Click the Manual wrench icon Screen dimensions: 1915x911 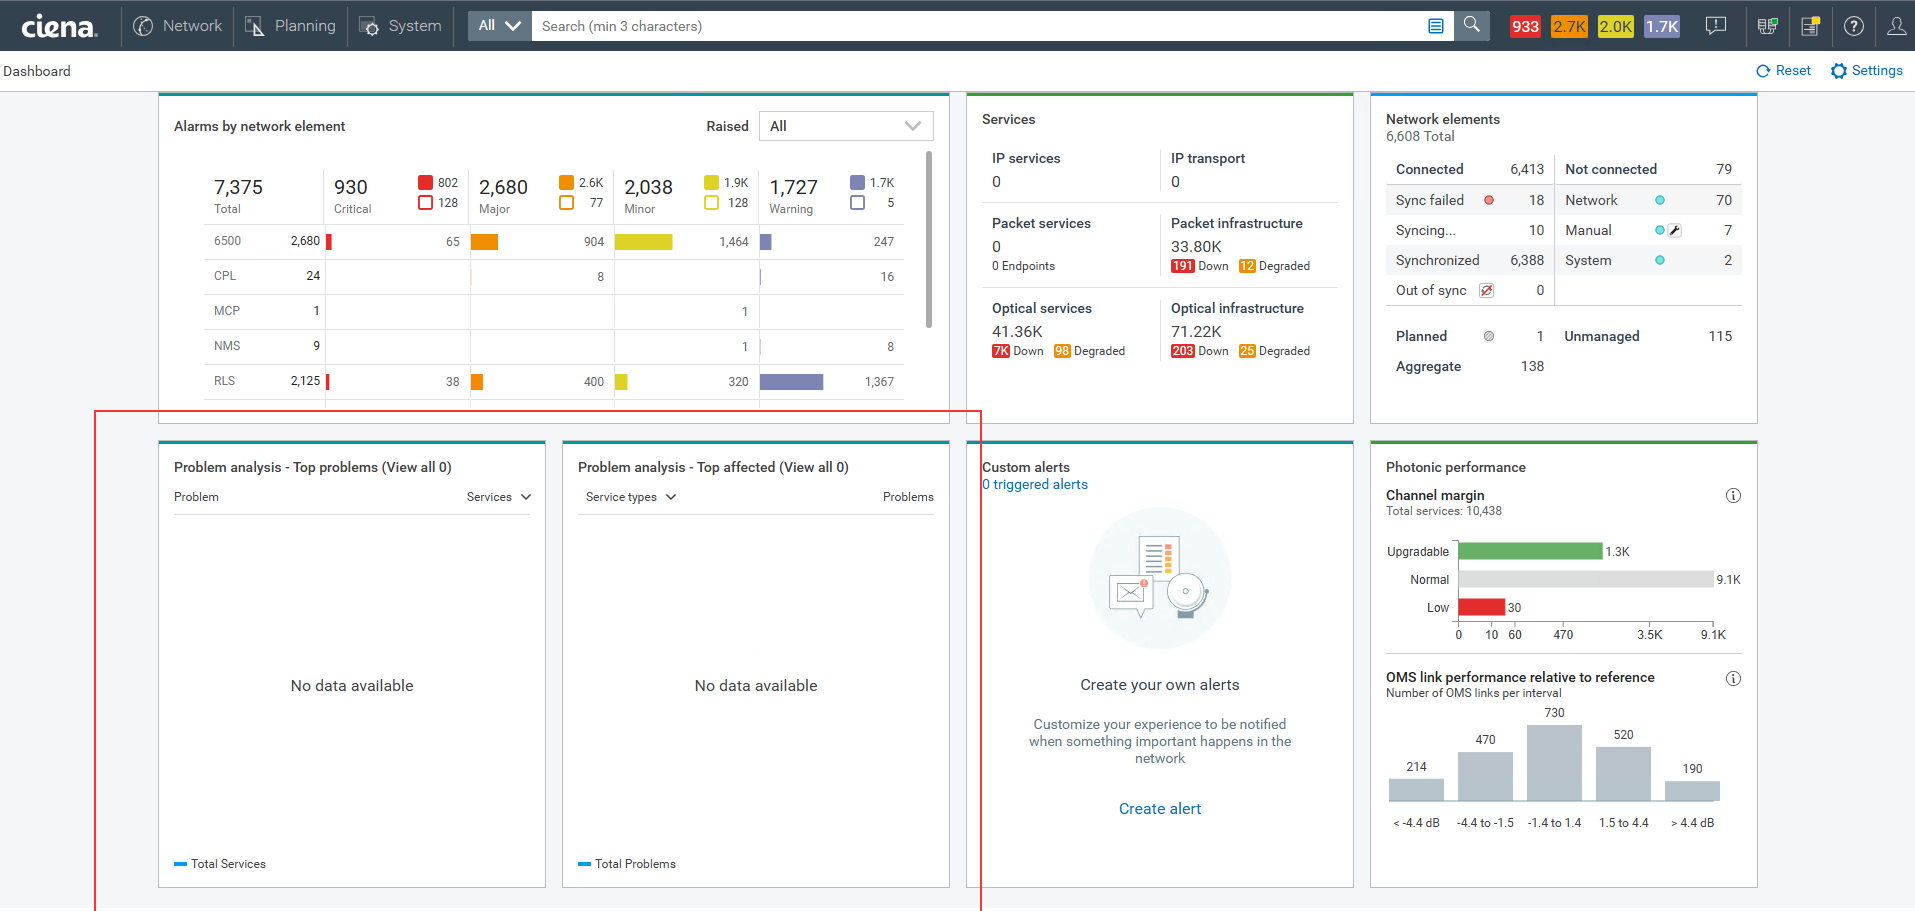tap(1675, 230)
